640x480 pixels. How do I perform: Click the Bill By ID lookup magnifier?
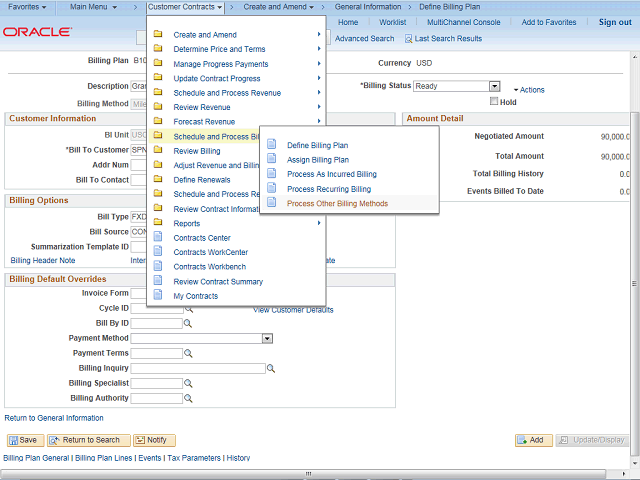188,324
